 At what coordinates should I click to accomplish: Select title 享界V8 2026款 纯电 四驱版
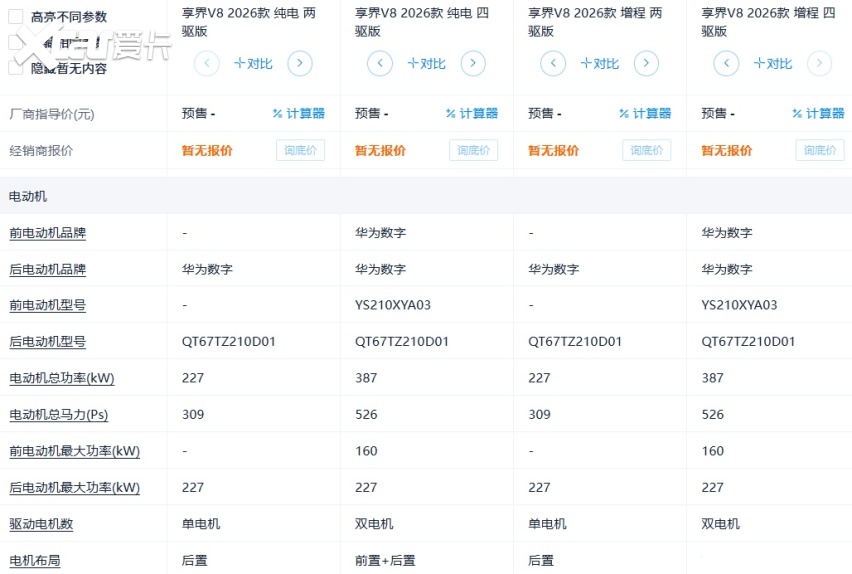tap(422, 22)
